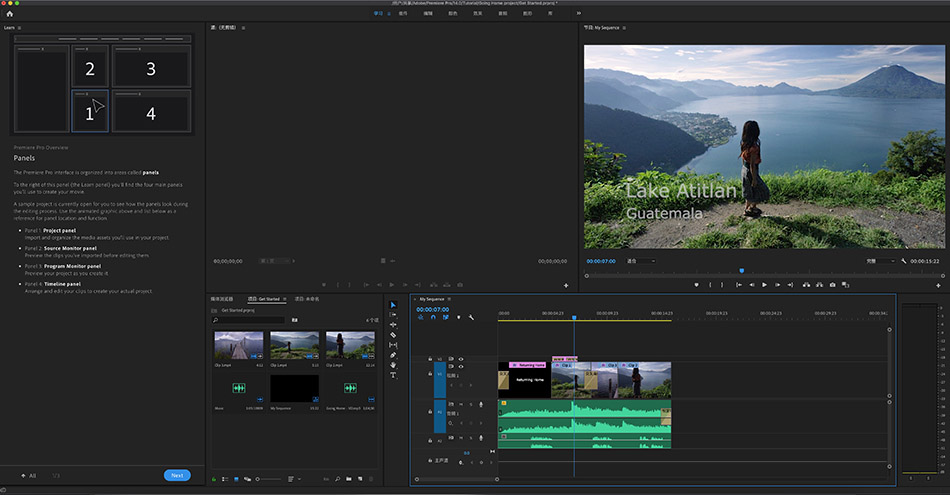Open the Media Browser tab

222,299
